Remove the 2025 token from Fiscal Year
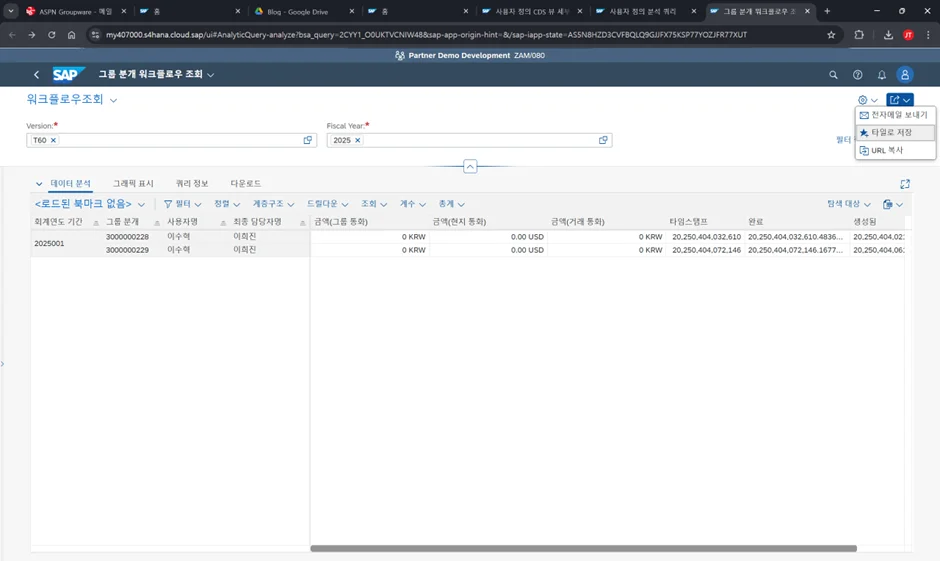 (x=357, y=140)
